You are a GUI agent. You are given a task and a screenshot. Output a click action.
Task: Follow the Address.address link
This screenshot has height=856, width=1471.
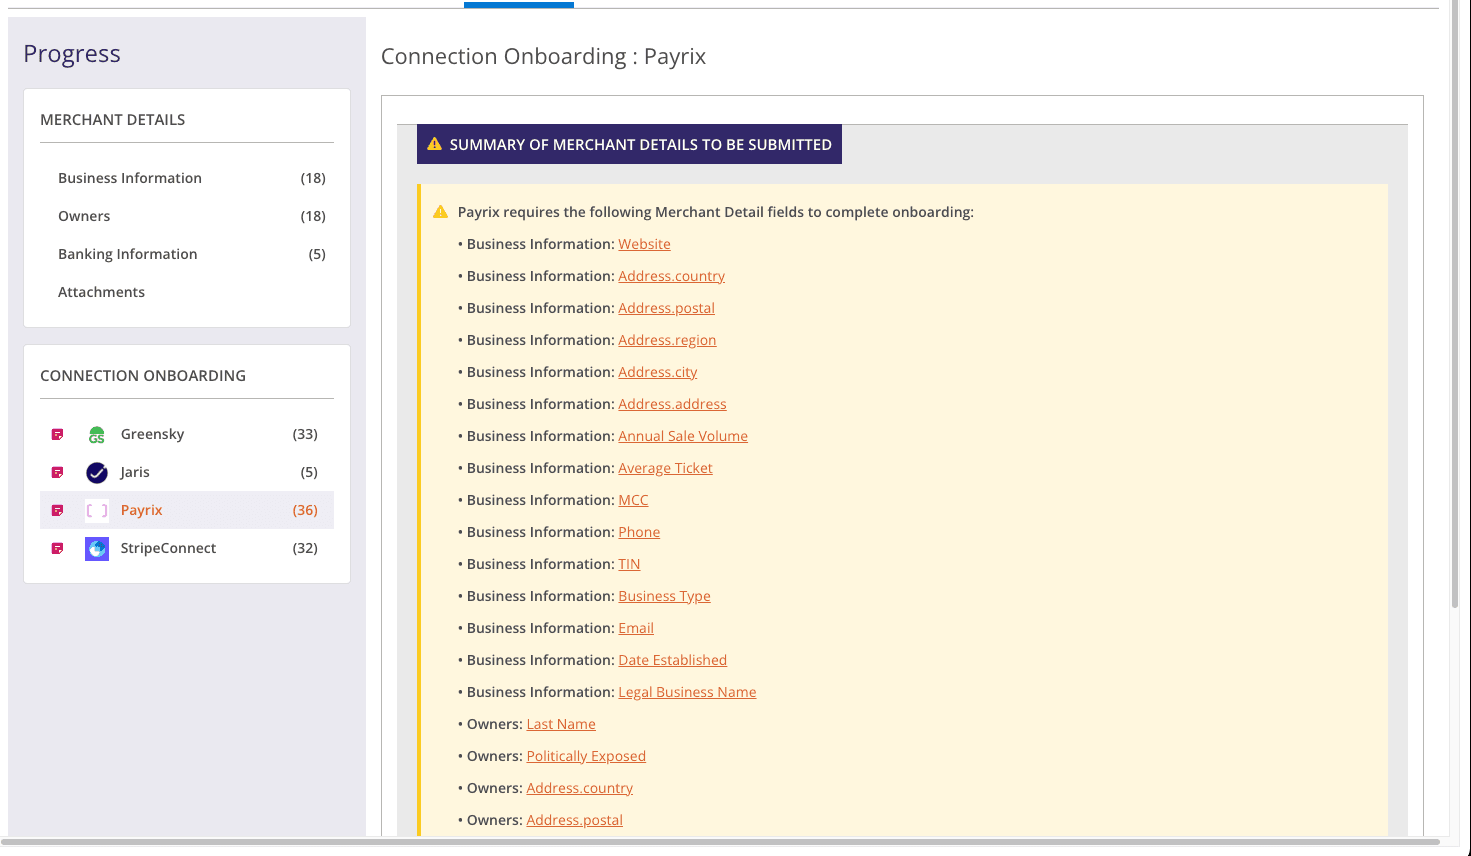(x=672, y=404)
